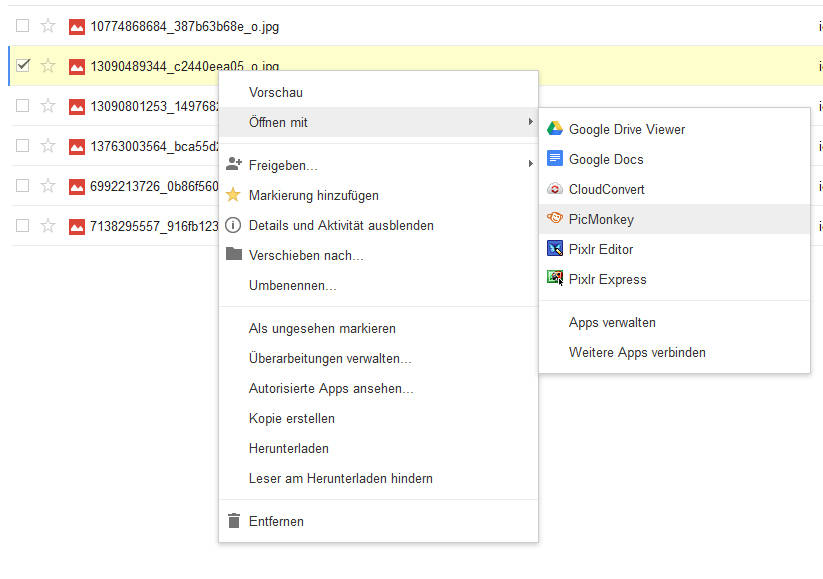
Task: Select the Google Drive Viewer option
Action: tap(626, 129)
